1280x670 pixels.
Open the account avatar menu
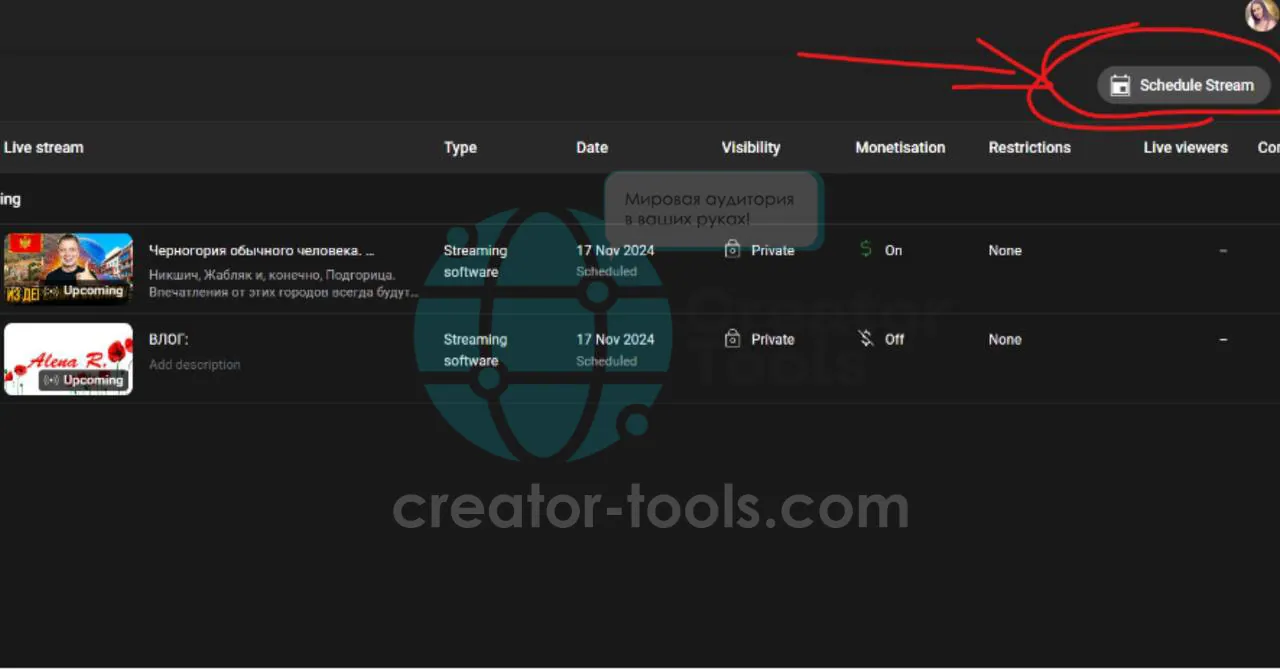click(x=1262, y=15)
